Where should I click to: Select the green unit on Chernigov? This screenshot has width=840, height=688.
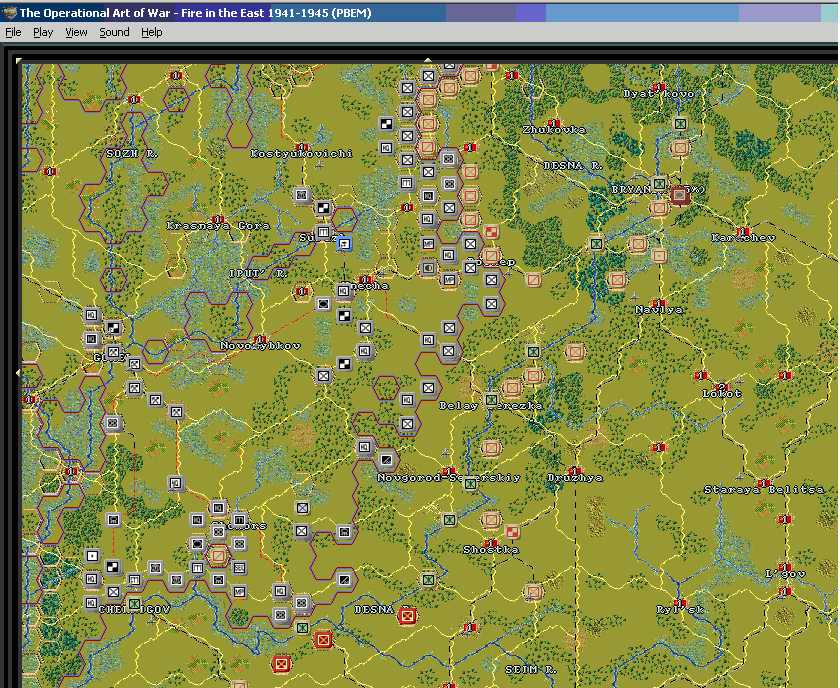click(x=134, y=604)
